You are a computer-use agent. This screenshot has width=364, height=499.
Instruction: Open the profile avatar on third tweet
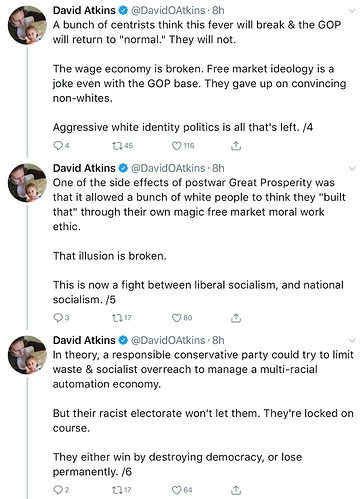pos(27,355)
